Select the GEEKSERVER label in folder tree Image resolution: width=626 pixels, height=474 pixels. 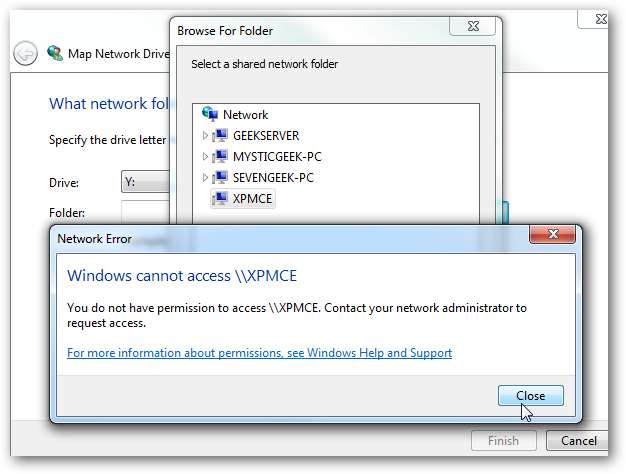(266, 135)
